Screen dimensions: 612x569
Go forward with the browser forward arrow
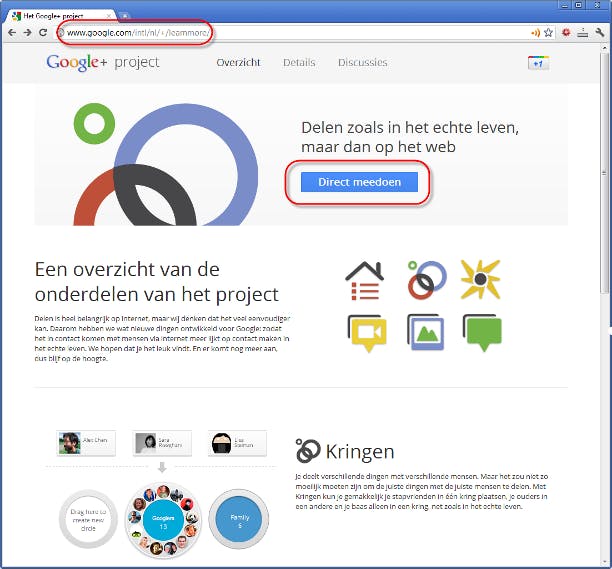pyautogui.click(x=27, y=32)
